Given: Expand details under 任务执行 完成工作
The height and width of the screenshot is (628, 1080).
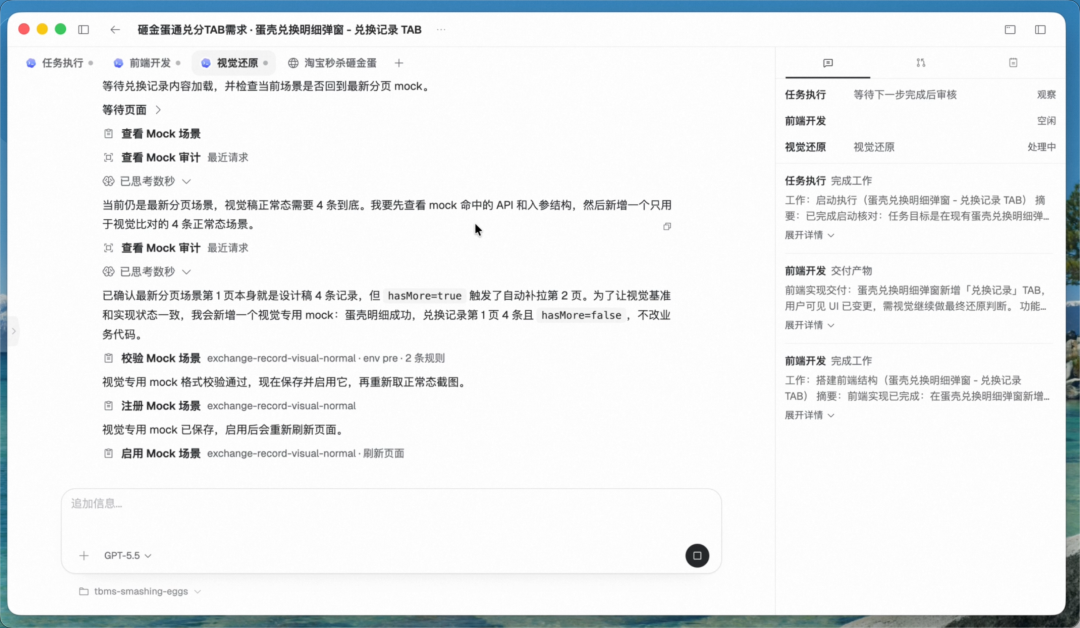Looking at the screenshot, I should (x=809, y=236).
